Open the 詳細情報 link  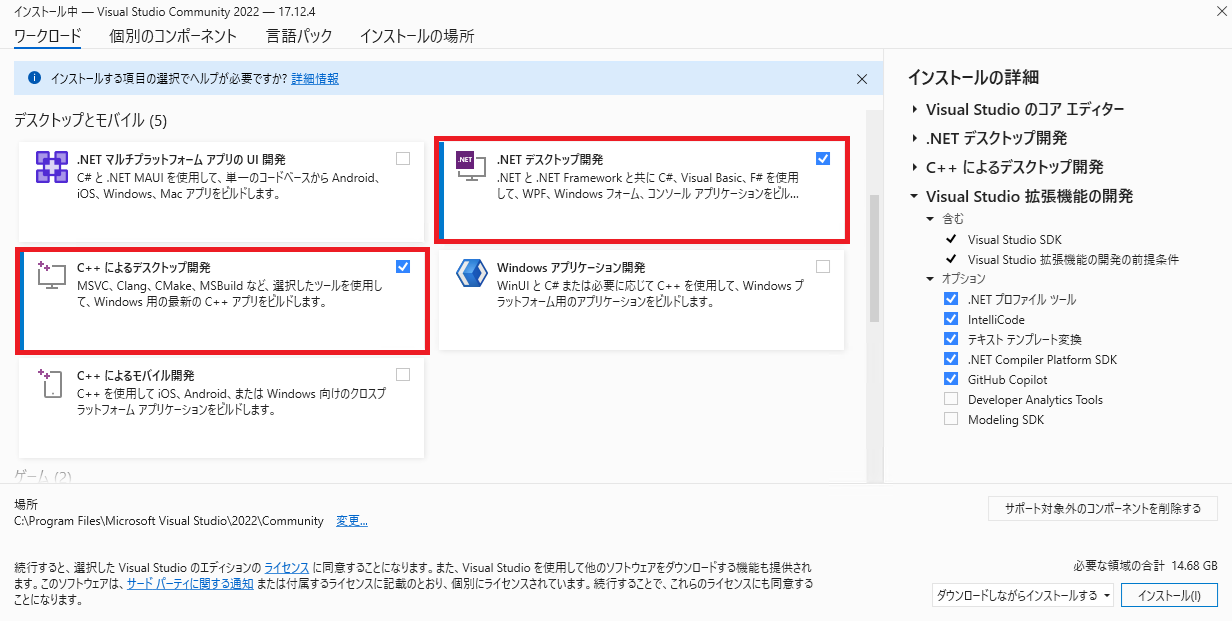pyautogui.click(x=314, y=79)
